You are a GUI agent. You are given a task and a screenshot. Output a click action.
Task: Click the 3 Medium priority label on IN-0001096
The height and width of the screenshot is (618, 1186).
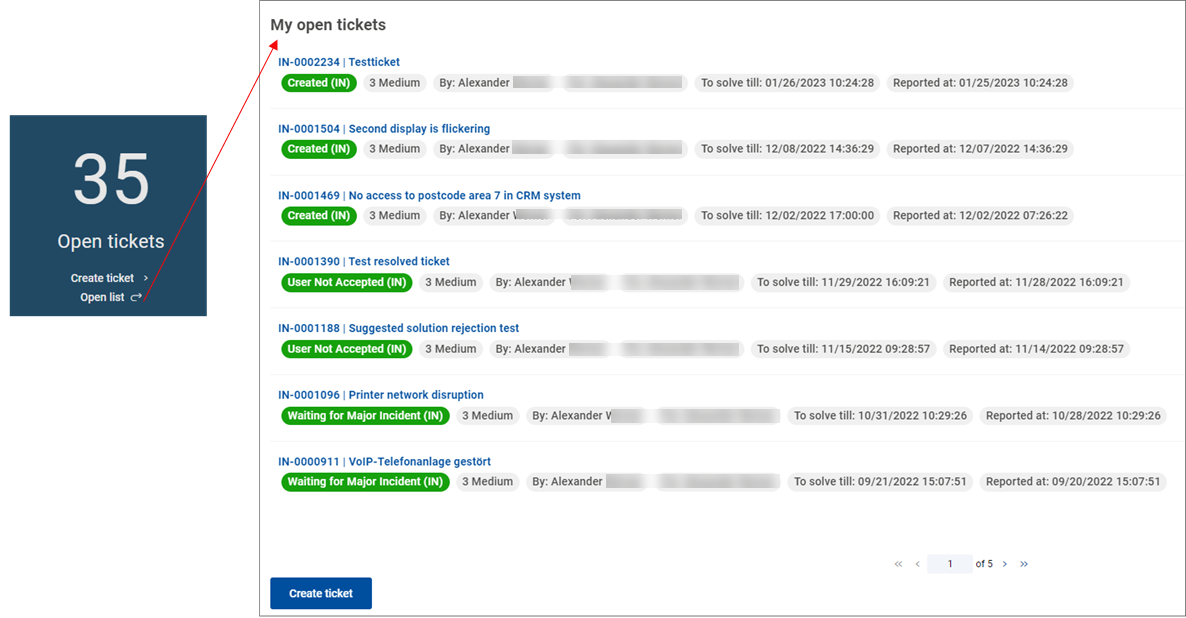pyautogui.click(x=487, y=415)
